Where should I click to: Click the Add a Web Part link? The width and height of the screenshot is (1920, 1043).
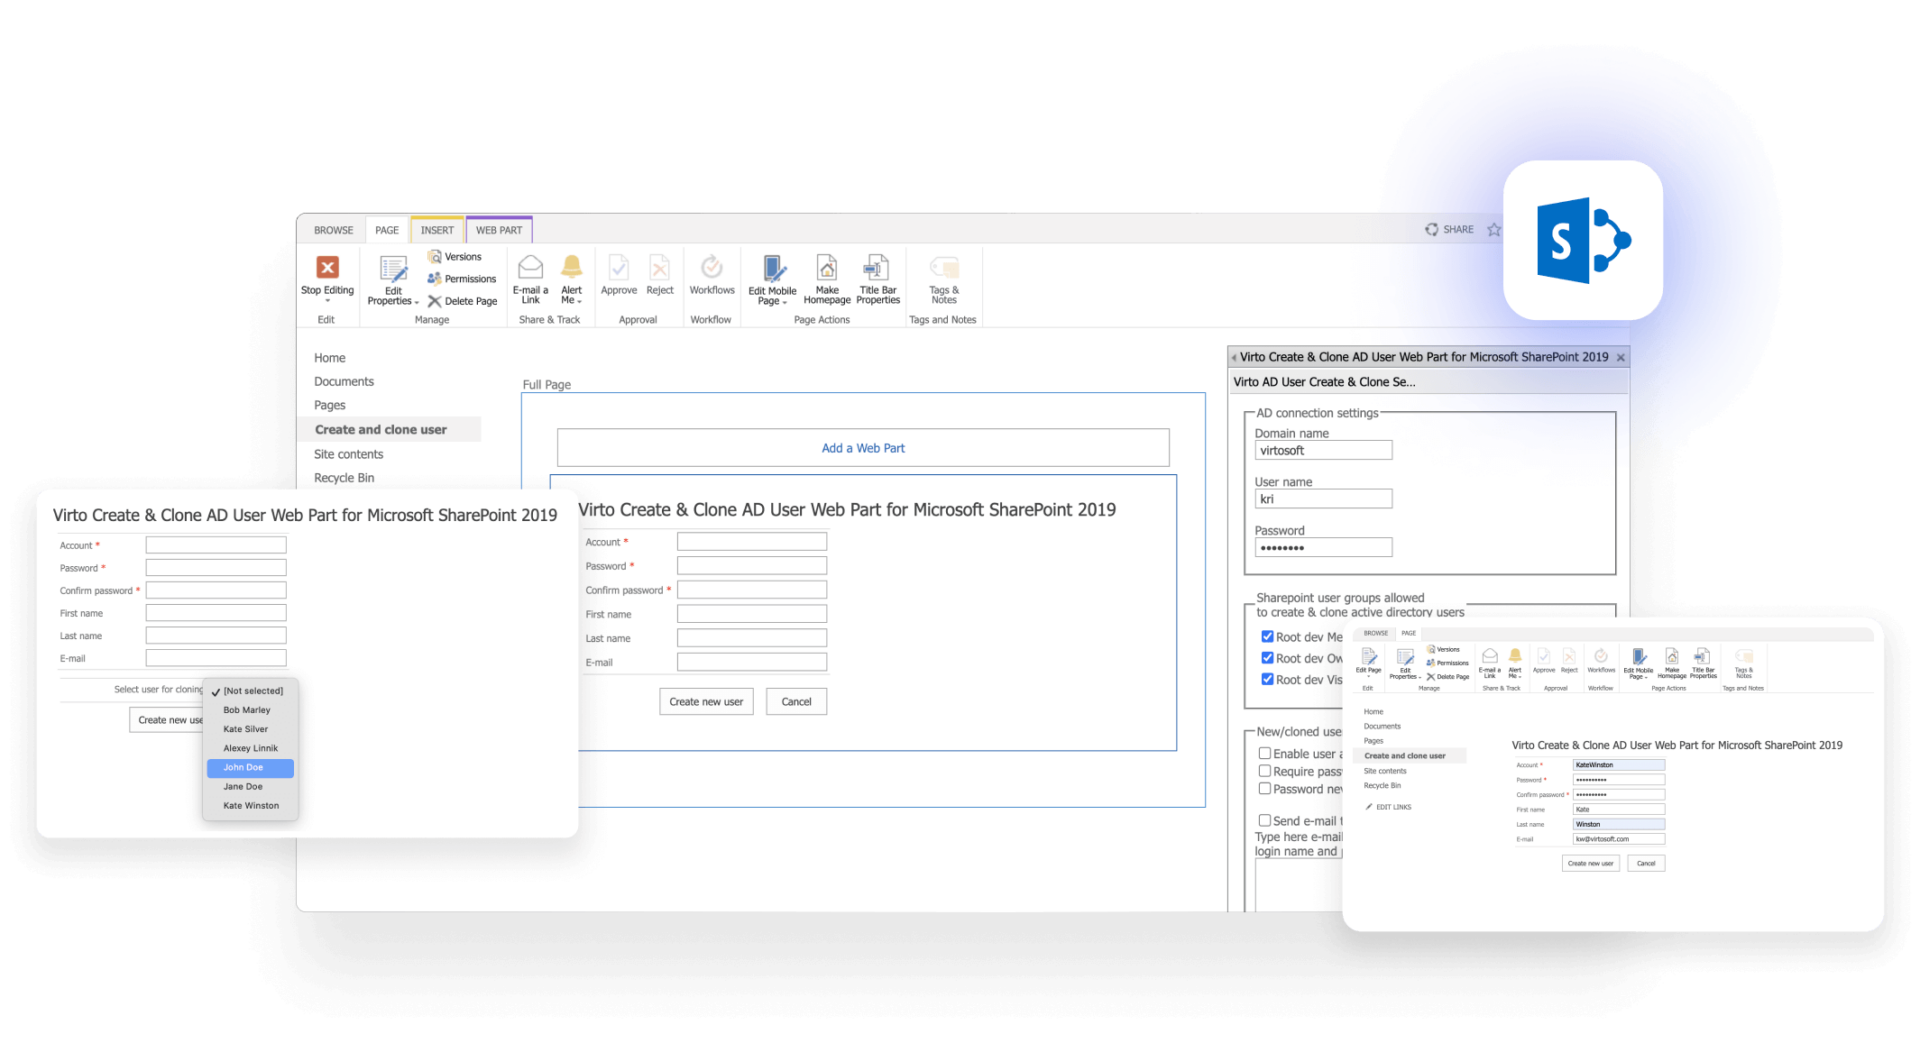click(x=862, y=447)
